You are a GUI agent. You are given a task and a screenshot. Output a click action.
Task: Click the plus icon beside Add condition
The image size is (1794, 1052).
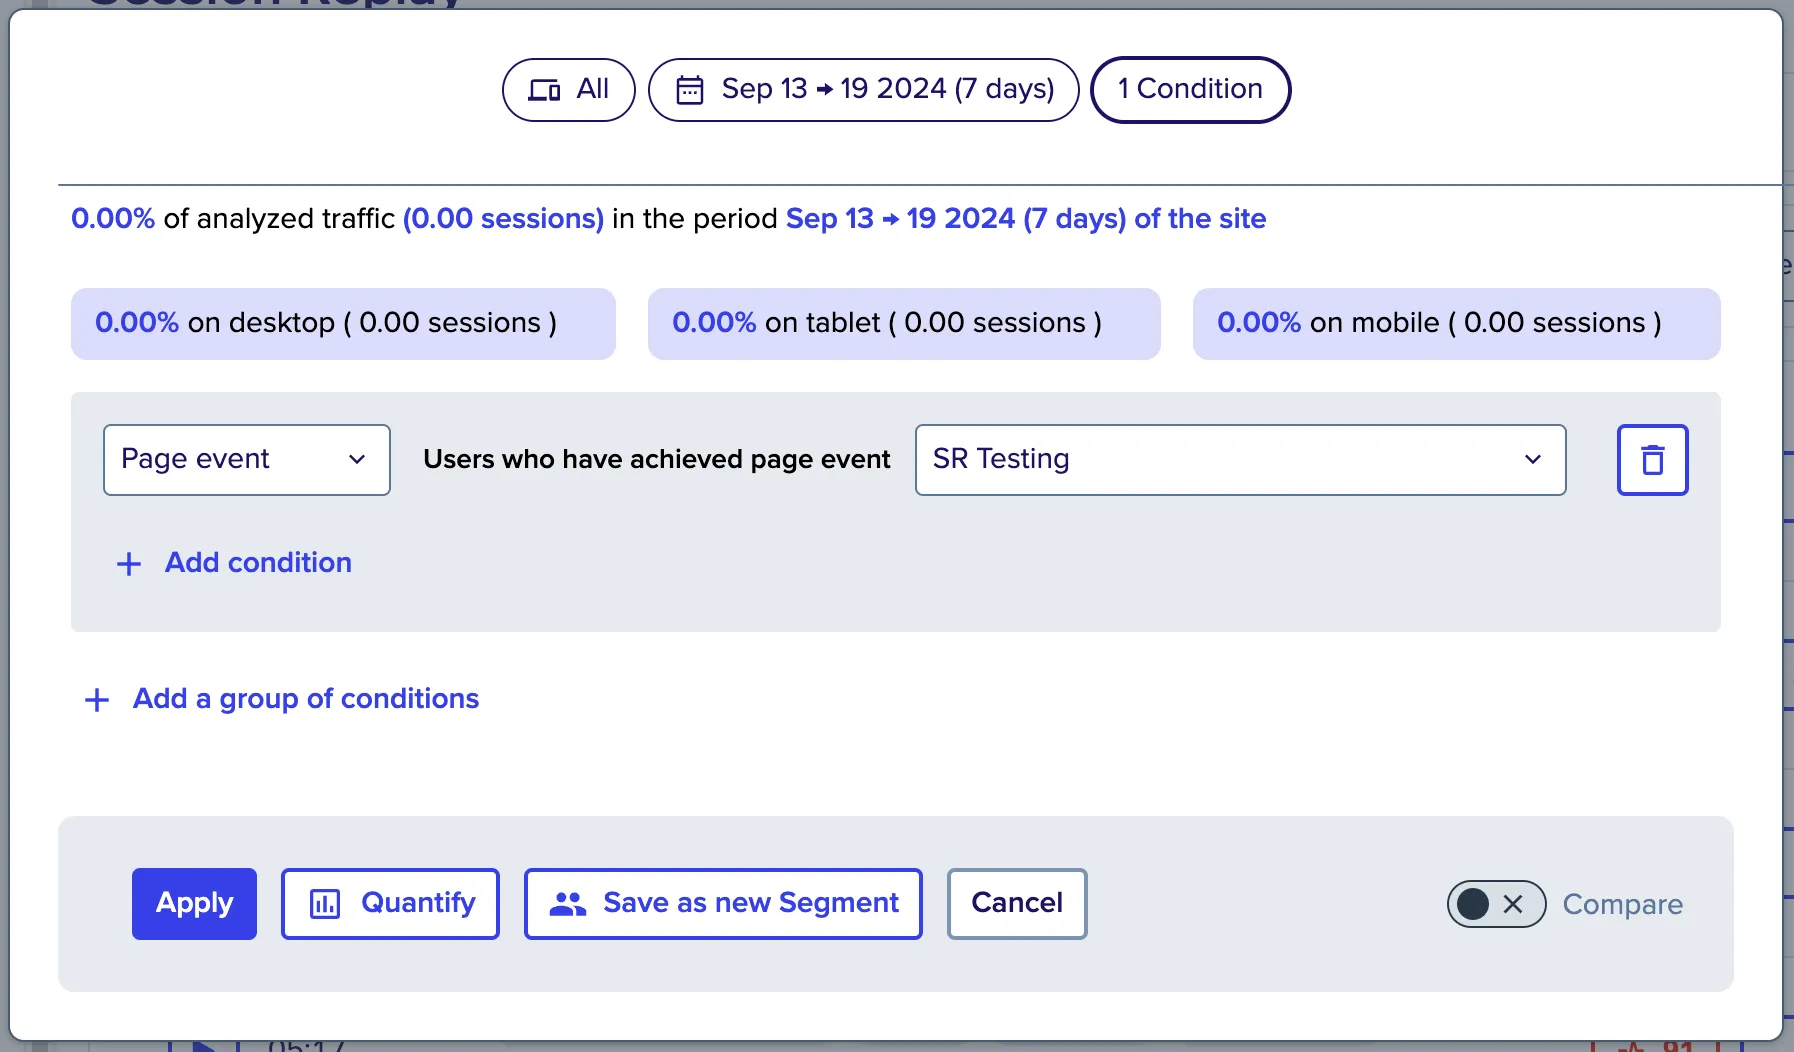tap(129, 564)
